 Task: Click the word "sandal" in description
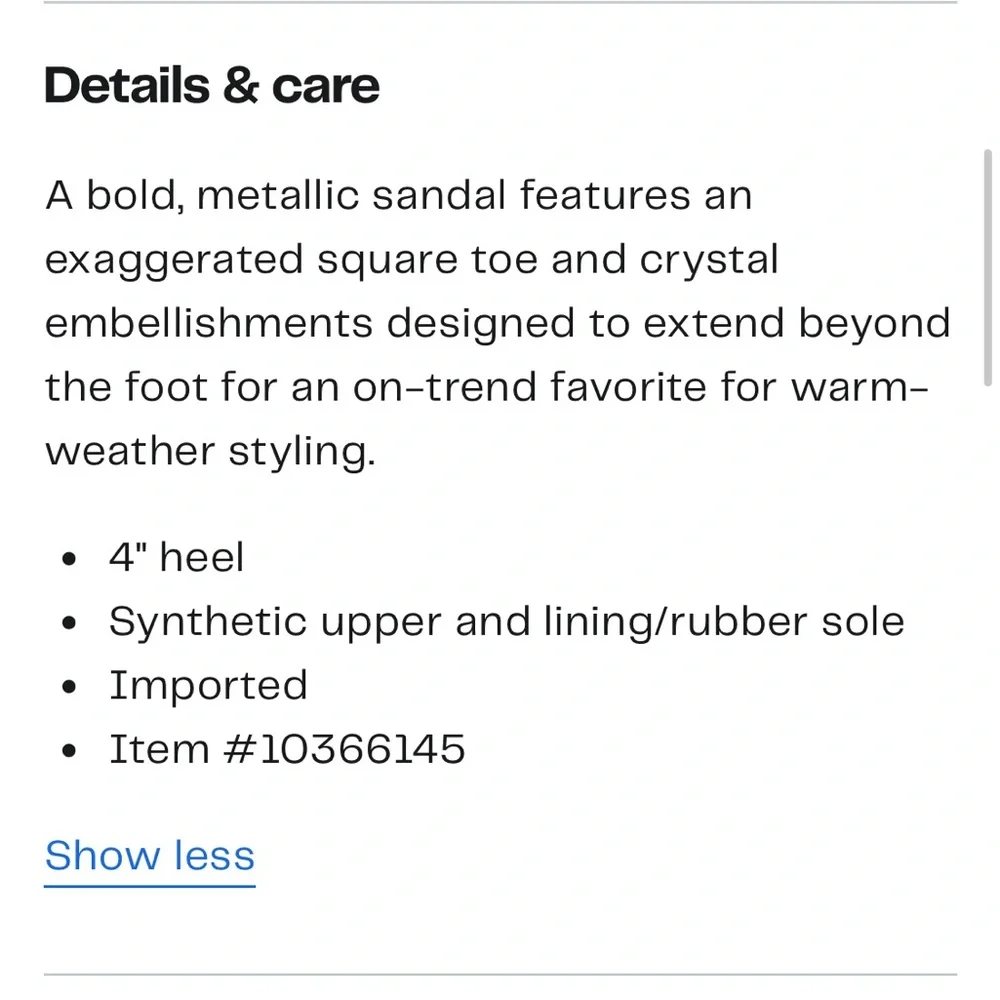point(439,195)
